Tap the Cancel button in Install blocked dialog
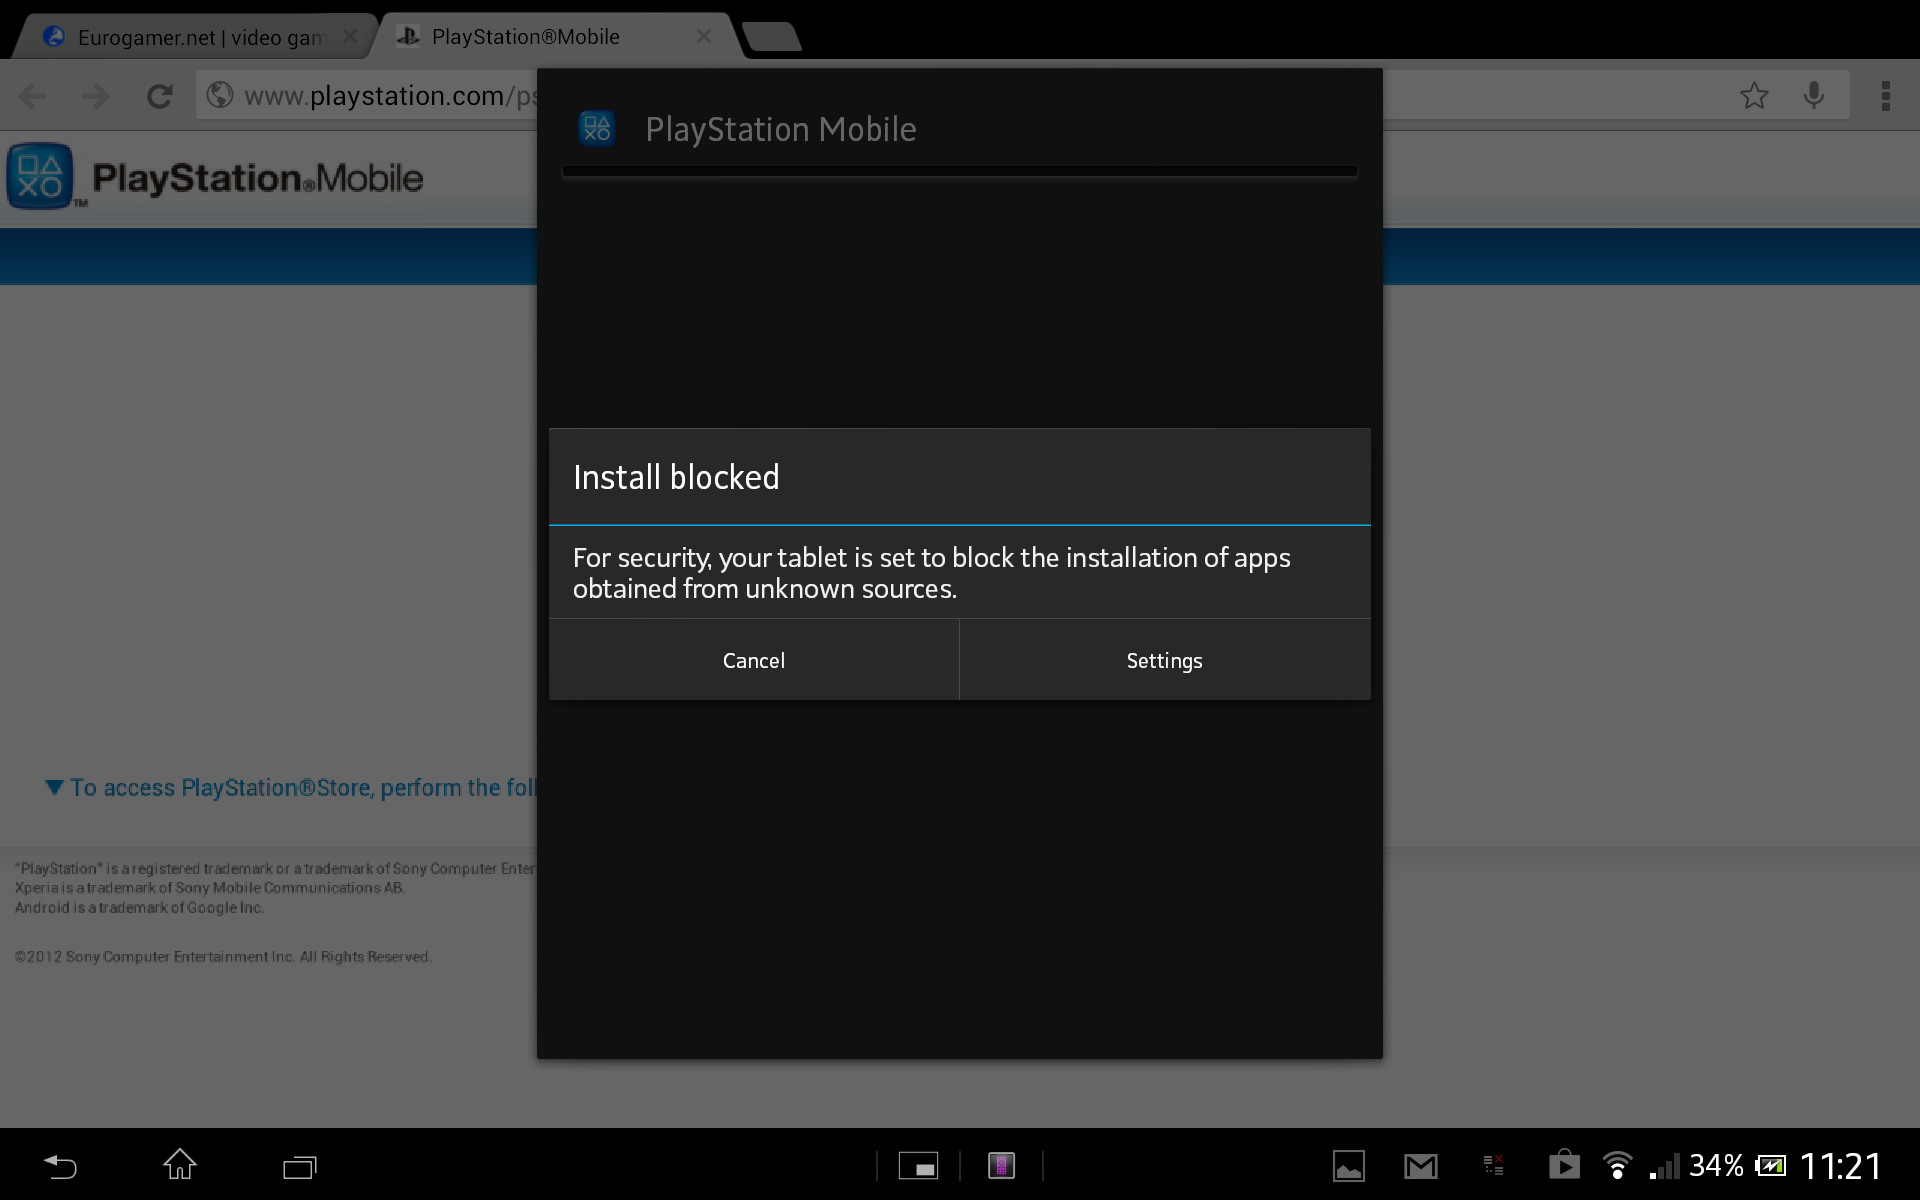1920x1200 pixels. (754, 660)
